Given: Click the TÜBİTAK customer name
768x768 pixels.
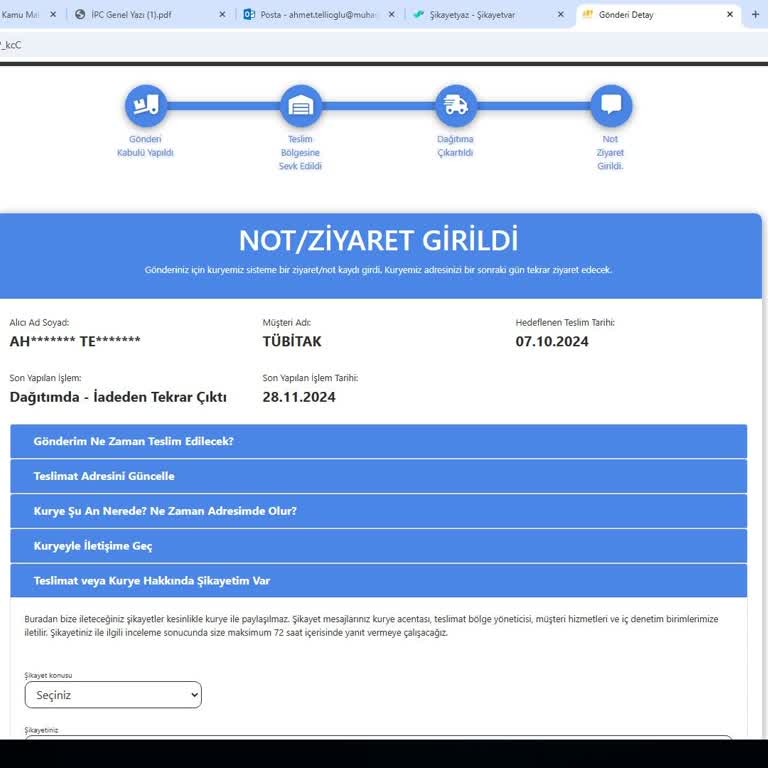Looking at the screenshot, I should point(292,341).
